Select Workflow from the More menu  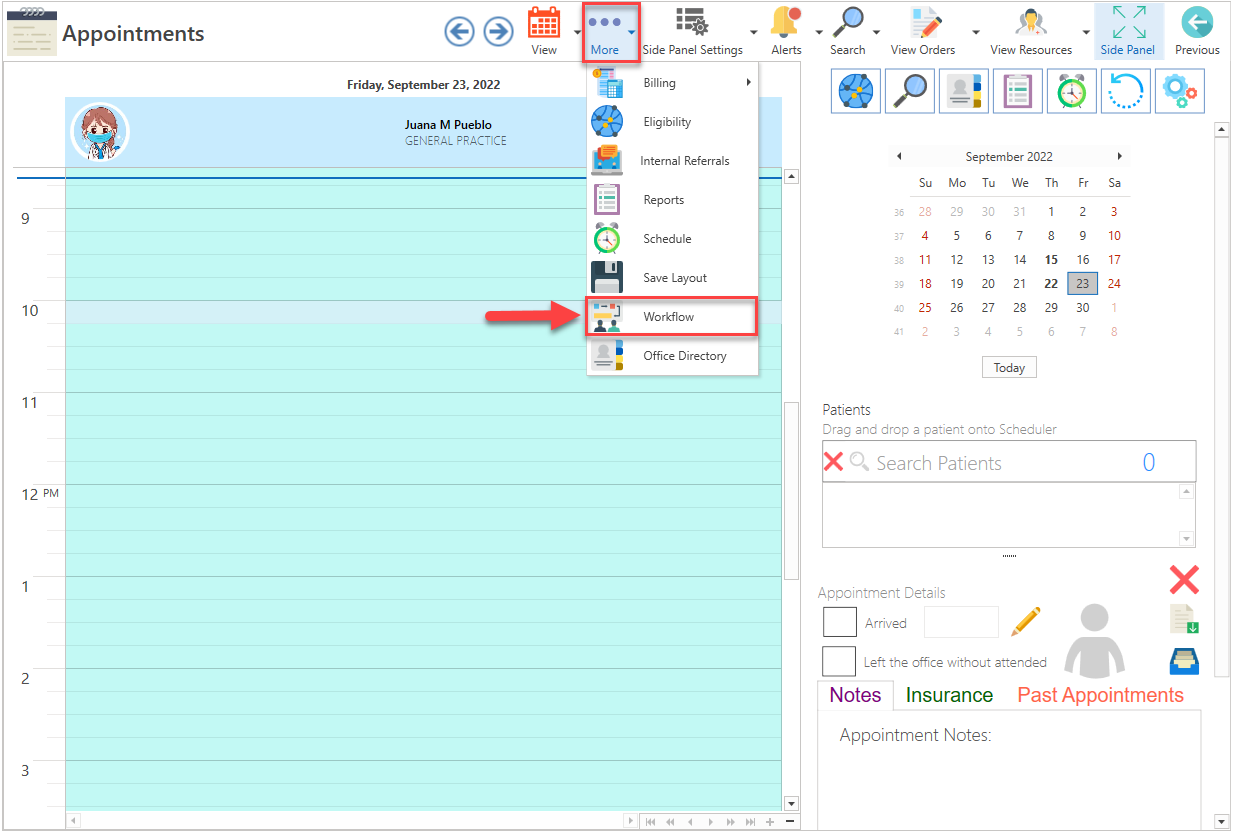[x=671, y=316]
